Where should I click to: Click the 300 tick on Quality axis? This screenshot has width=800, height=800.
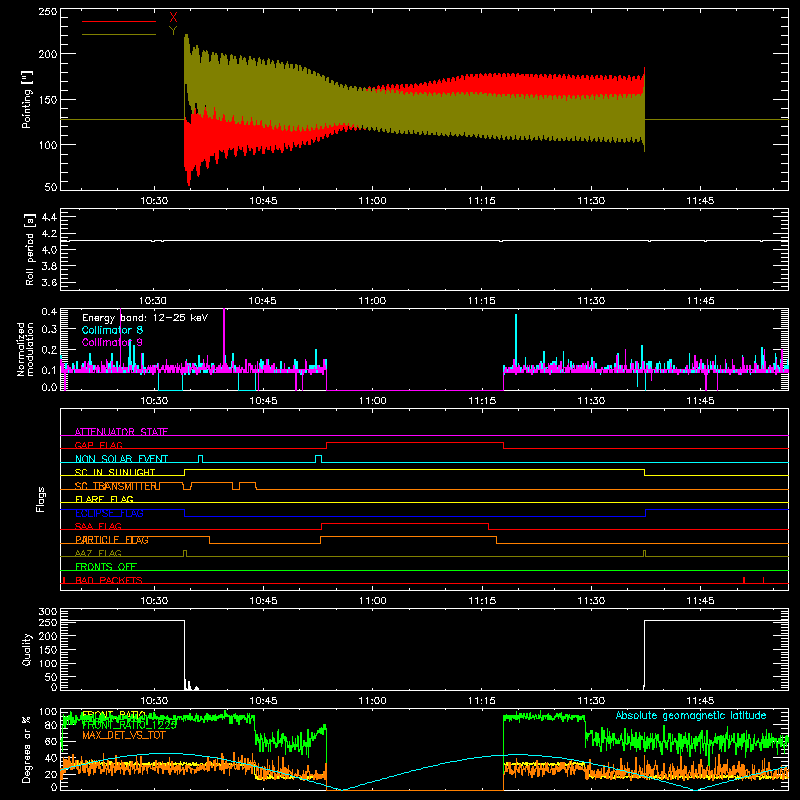[x=48, y=612]
